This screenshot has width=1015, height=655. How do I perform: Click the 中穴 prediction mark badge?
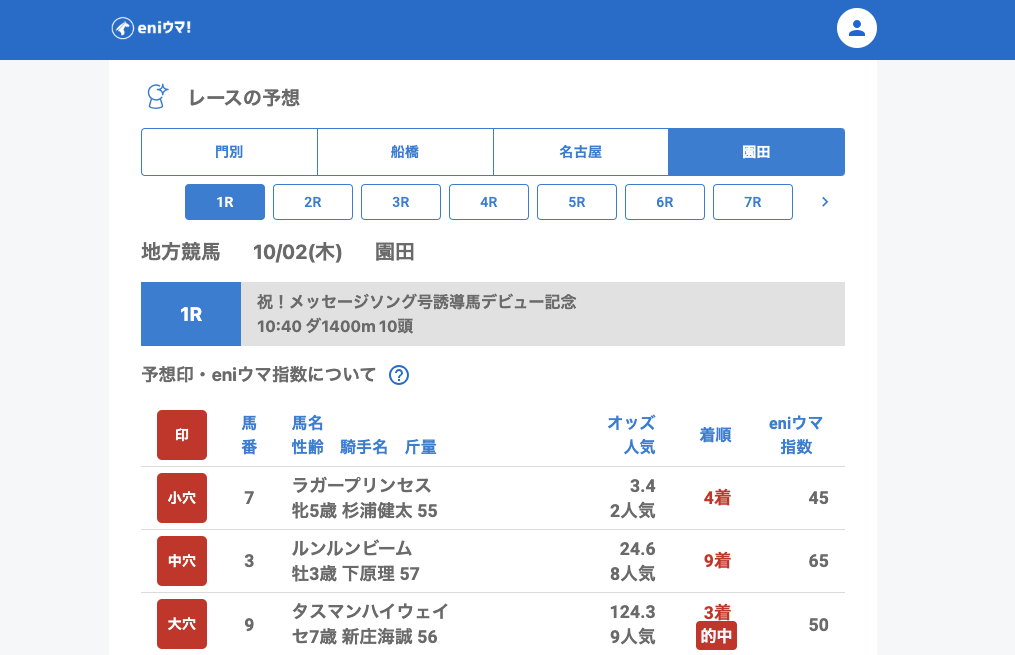click(182, 561)
